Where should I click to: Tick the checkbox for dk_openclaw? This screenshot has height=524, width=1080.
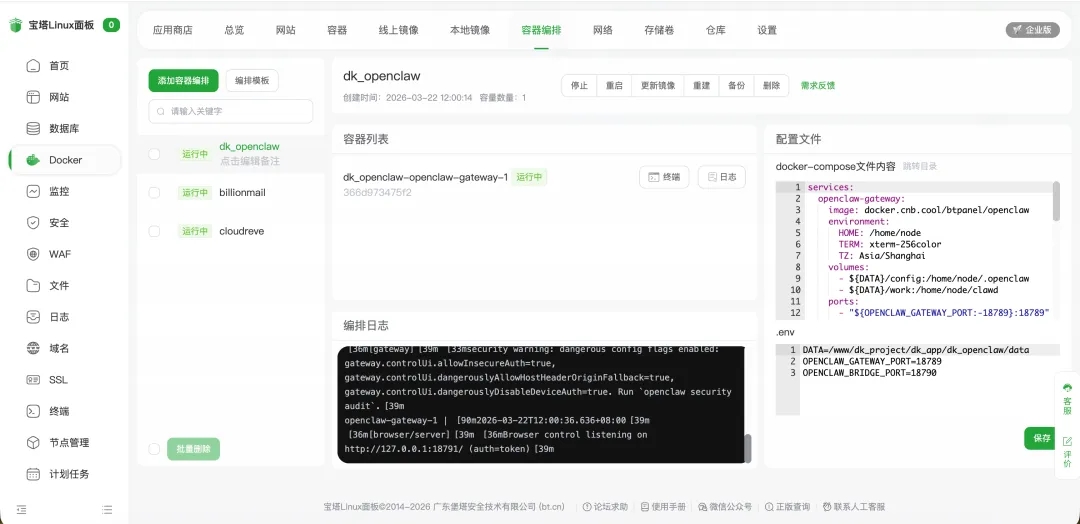point(154,154)
